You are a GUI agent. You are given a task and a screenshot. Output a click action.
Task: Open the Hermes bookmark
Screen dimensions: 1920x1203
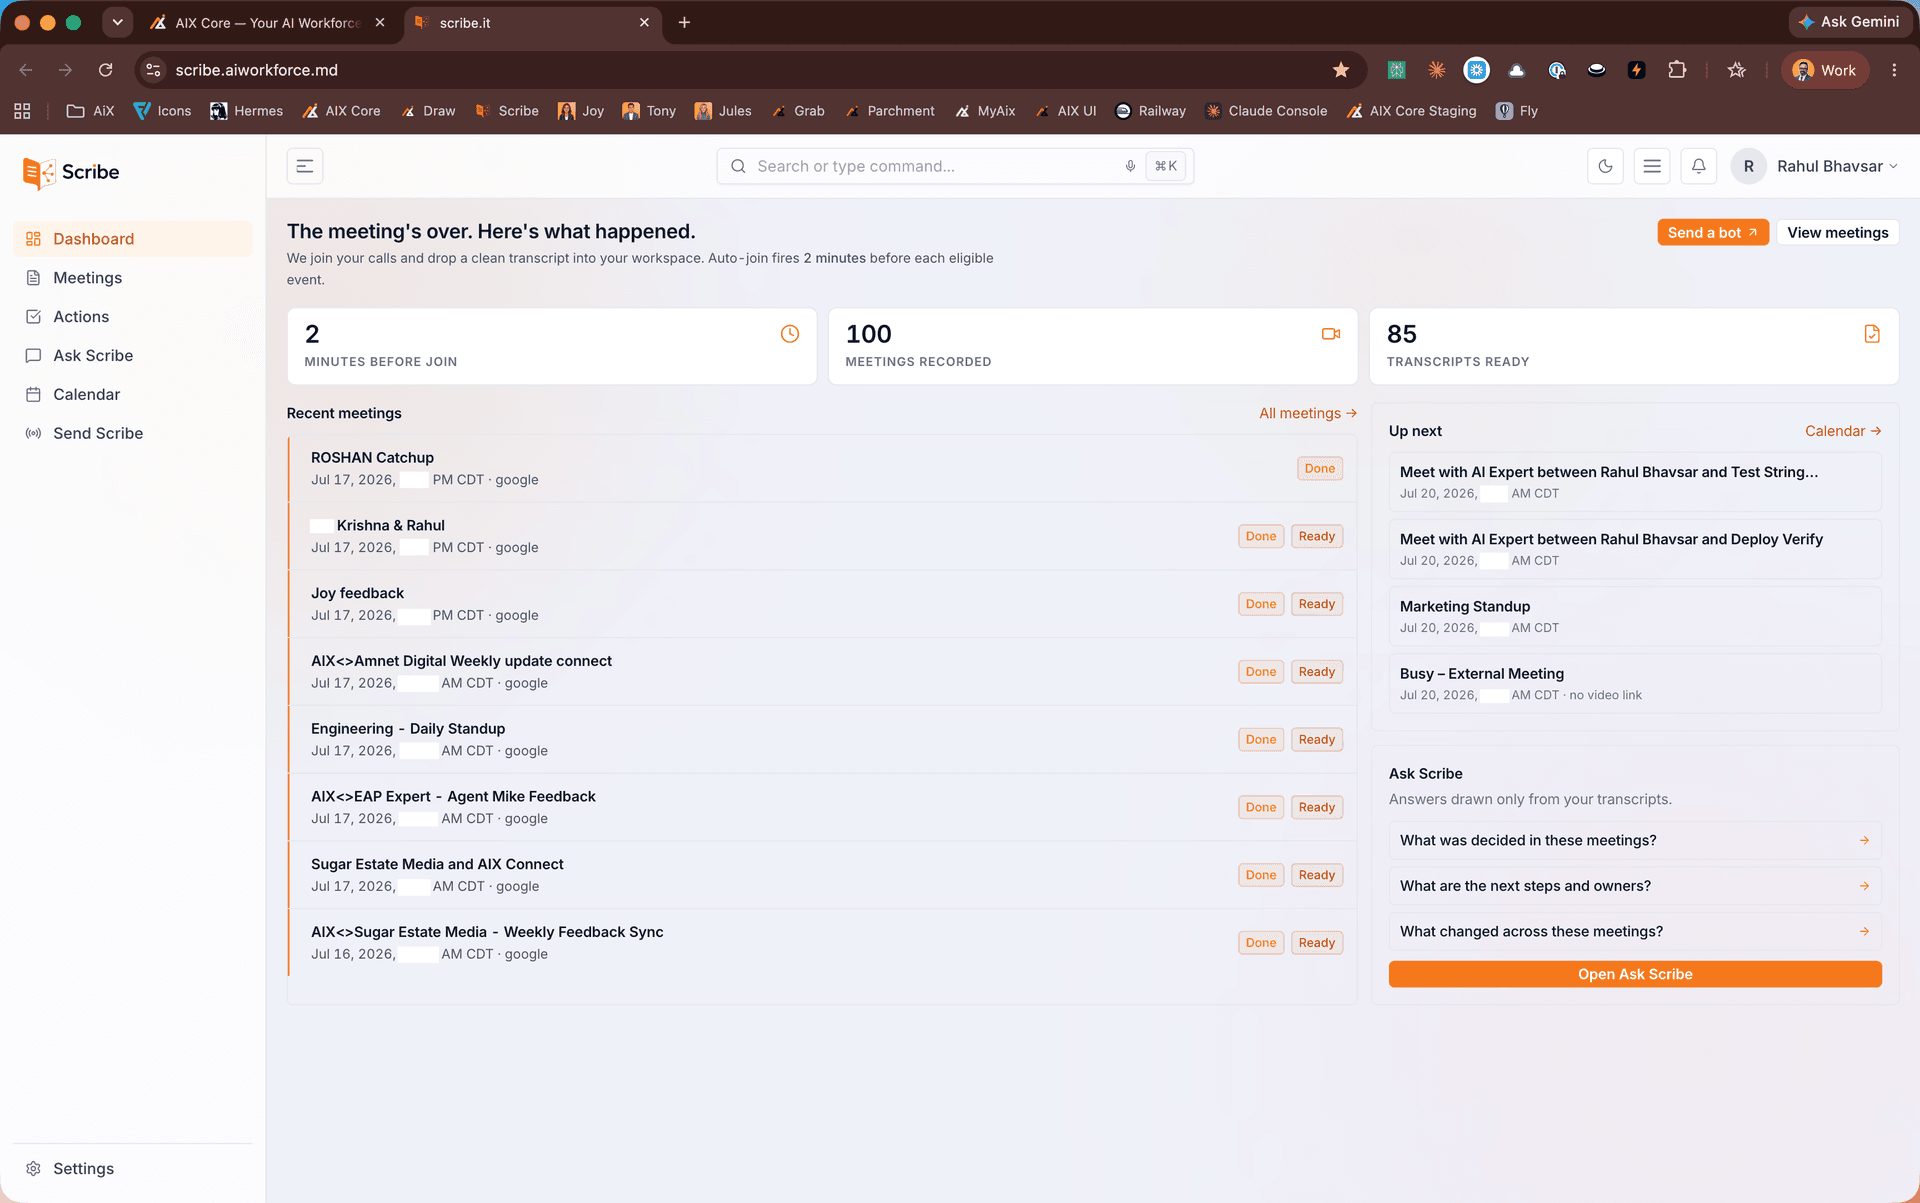click(x=246, y=111)
